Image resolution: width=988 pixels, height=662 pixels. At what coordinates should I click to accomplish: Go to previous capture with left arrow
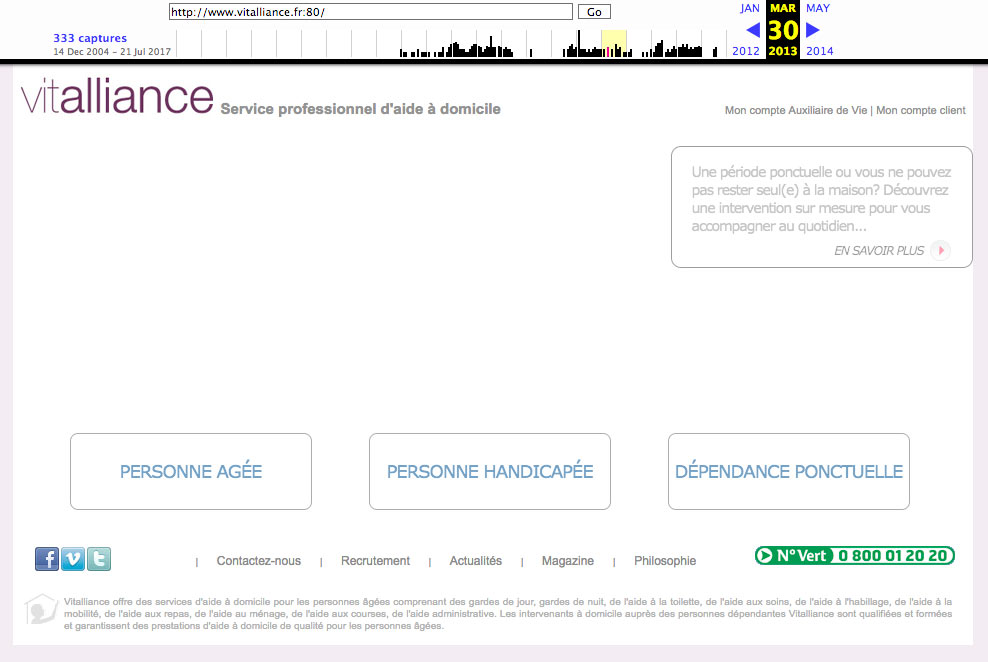(752, 30)
